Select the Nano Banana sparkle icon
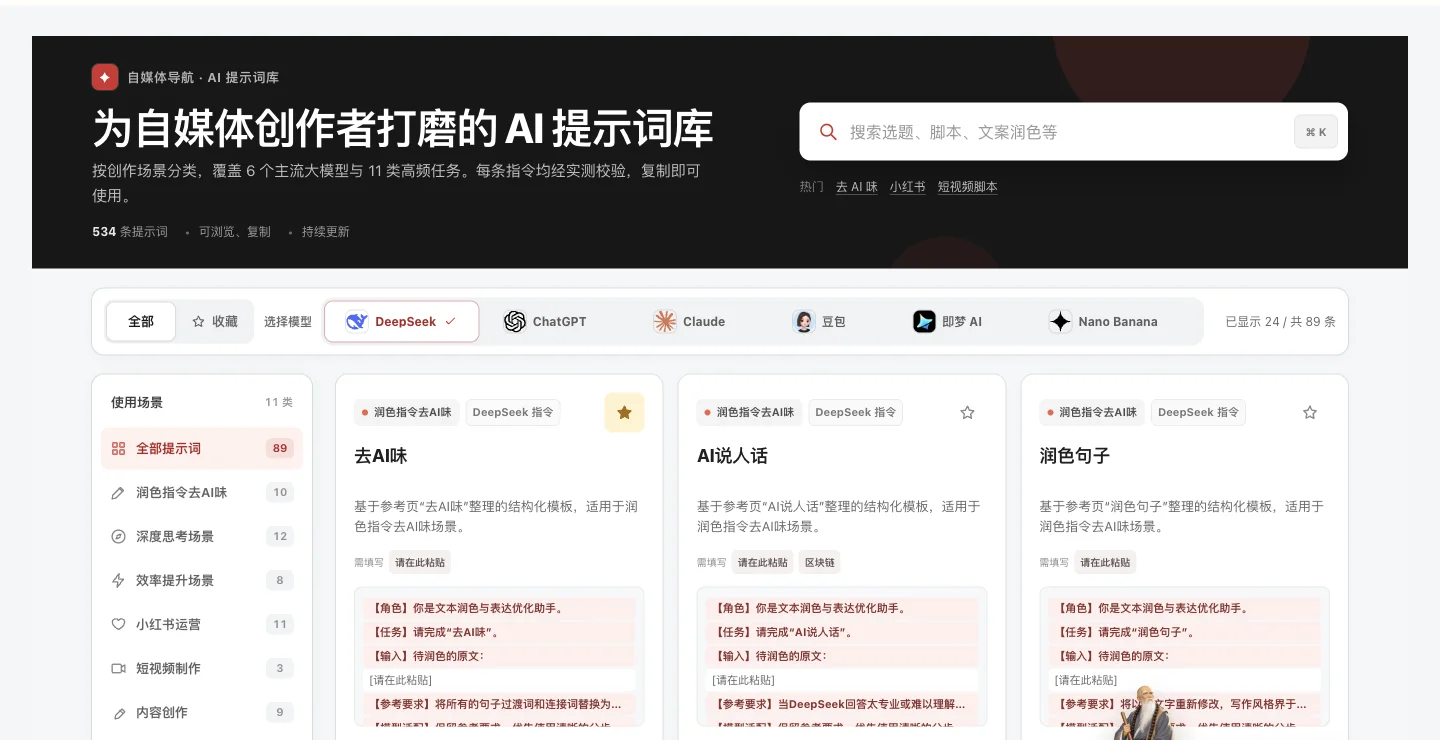 pos(1060,322)
